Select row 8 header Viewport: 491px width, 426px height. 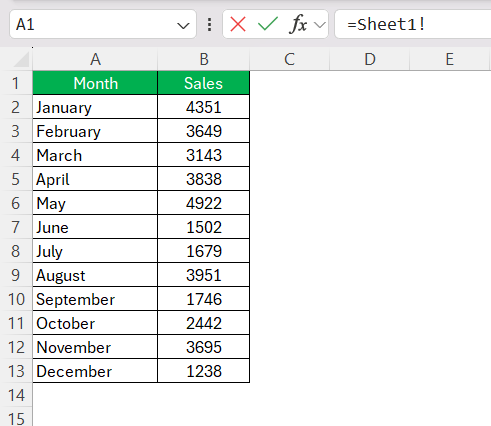tap(16, 251)
